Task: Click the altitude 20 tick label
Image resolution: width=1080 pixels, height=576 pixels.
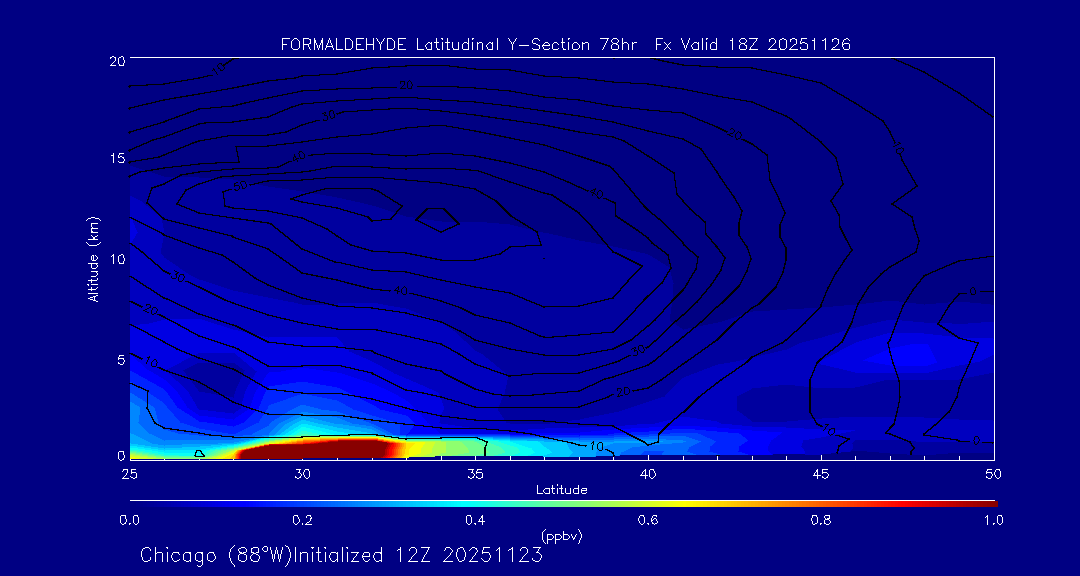Action: [x=115, y=60]
